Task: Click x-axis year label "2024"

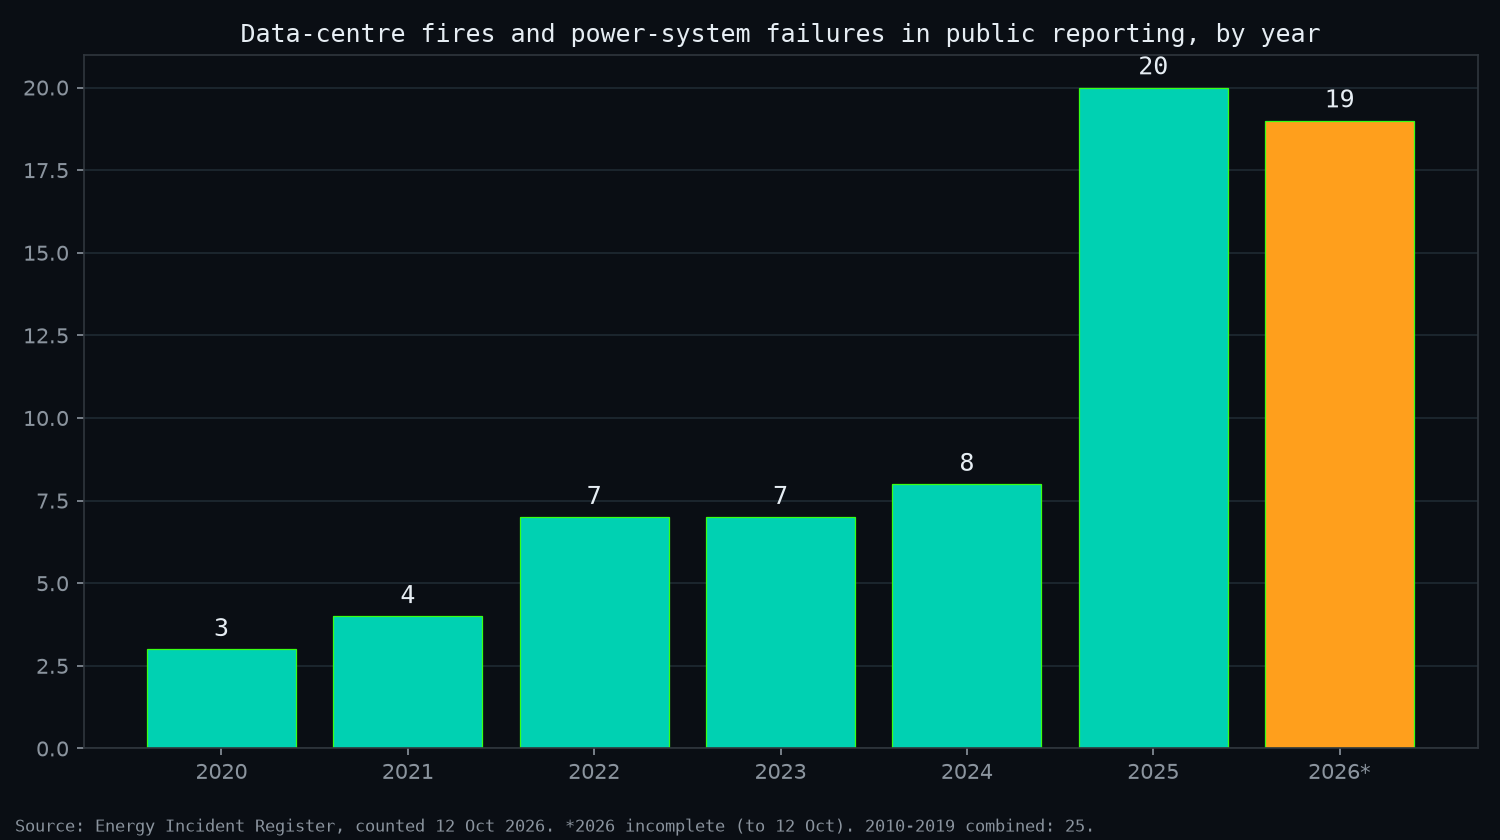Action: coord(967,772)
